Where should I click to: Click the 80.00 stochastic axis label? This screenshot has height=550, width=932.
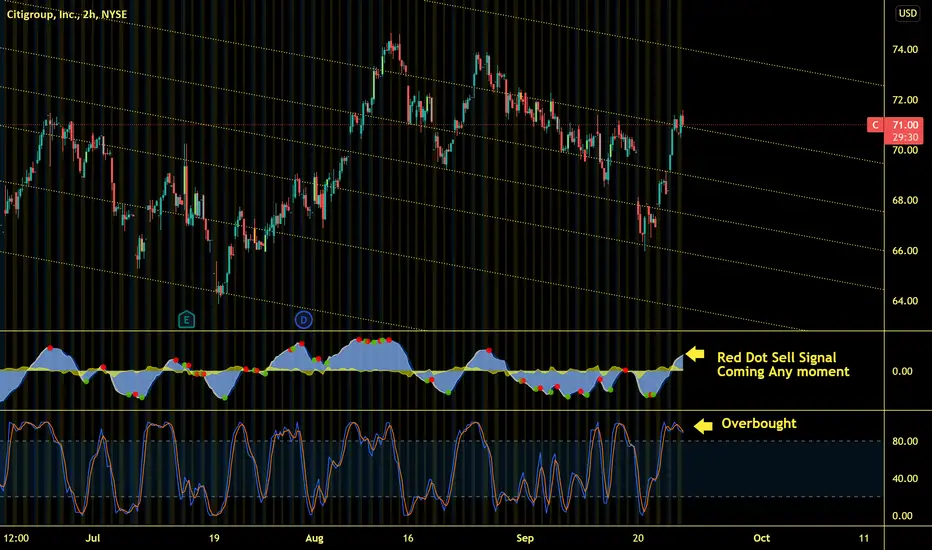[905, 441]
